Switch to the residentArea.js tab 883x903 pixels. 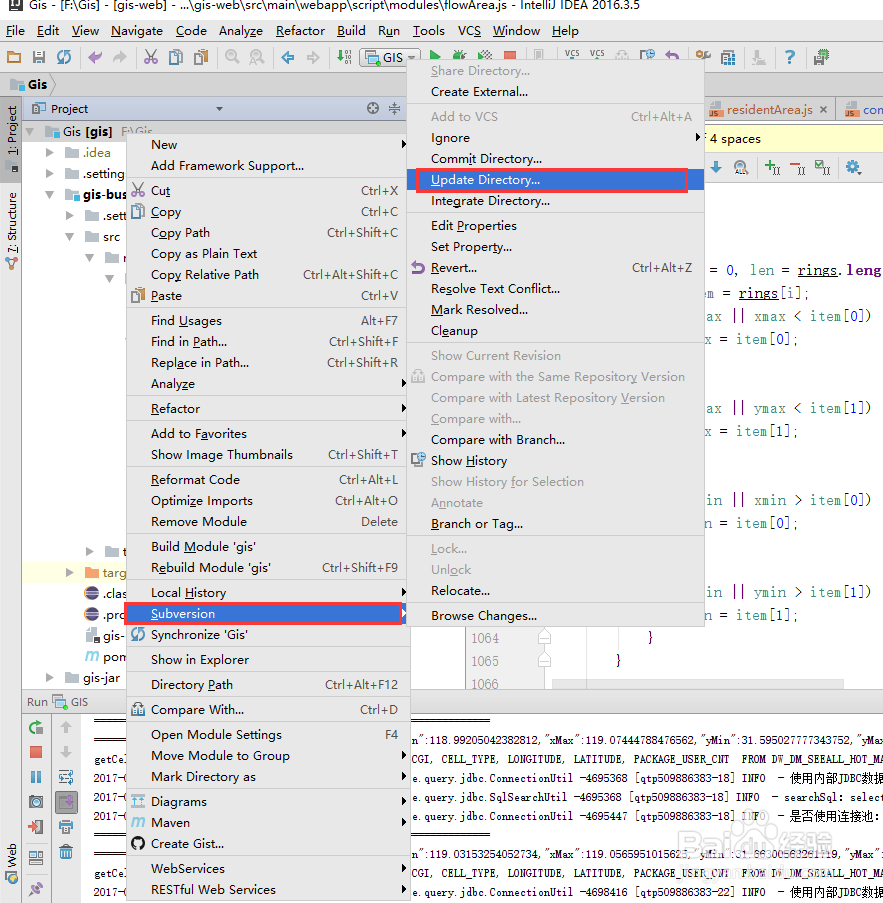point(769,109)
